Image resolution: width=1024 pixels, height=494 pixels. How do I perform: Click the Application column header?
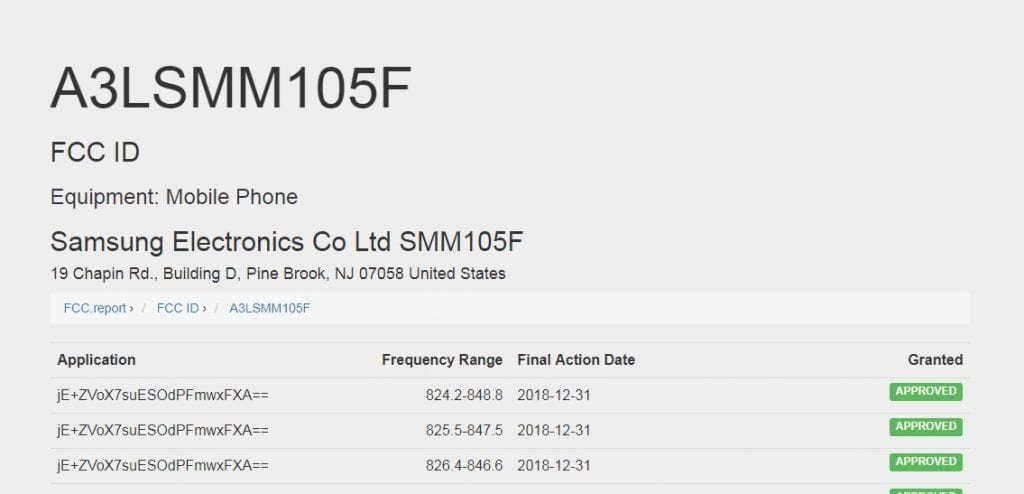coord(96,360)
